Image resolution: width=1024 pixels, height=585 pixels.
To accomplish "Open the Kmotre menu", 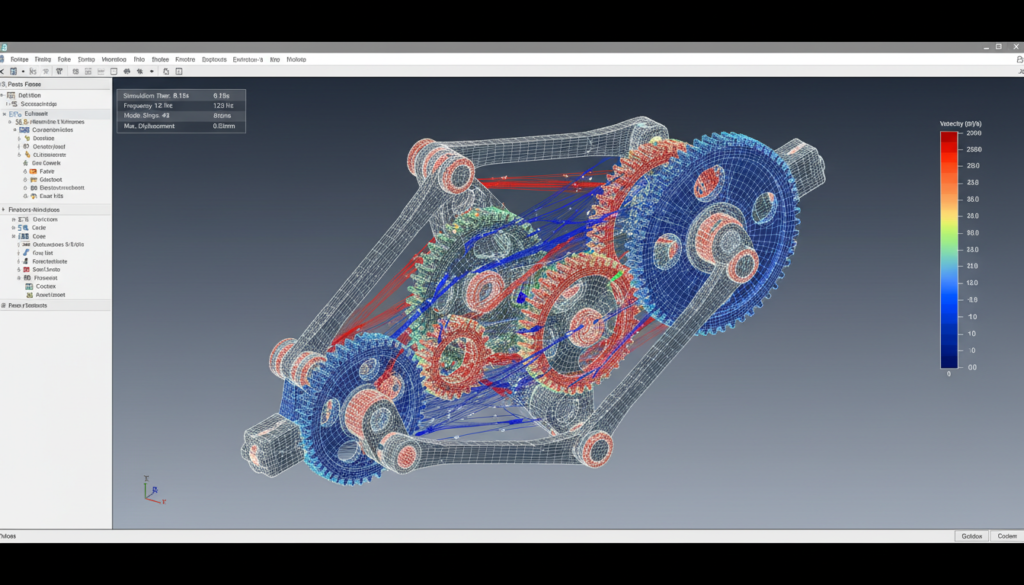I will click(185, 59).
